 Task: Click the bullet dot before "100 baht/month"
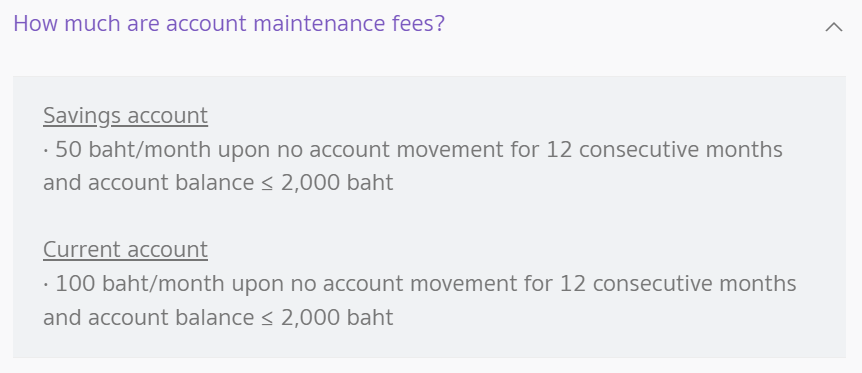[x=46, y=284]
